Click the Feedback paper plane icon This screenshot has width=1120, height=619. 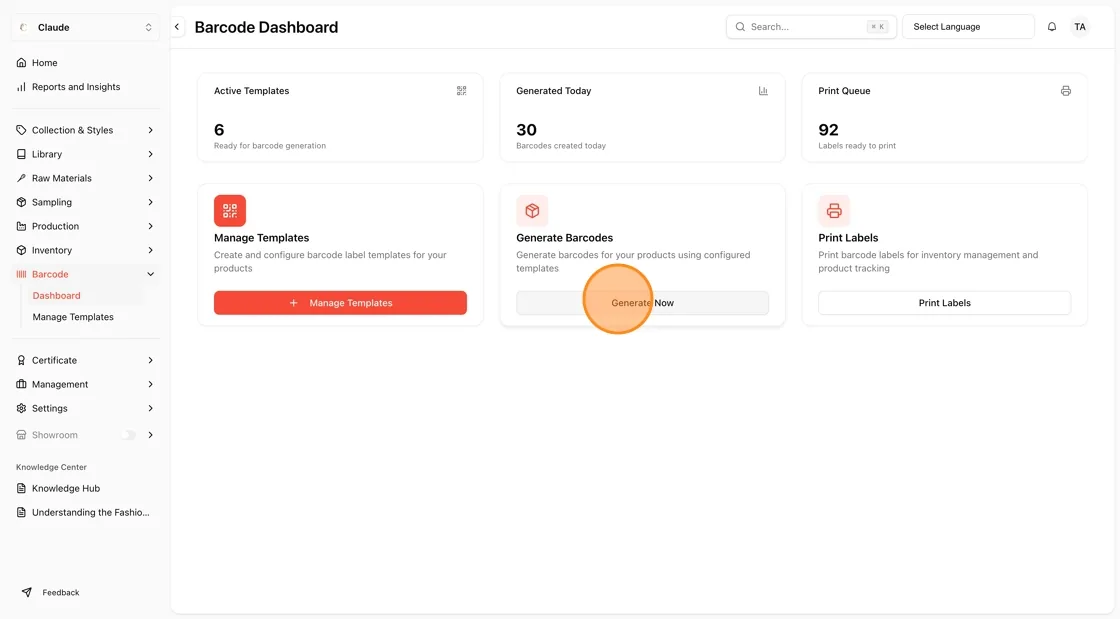coord(26,593)
